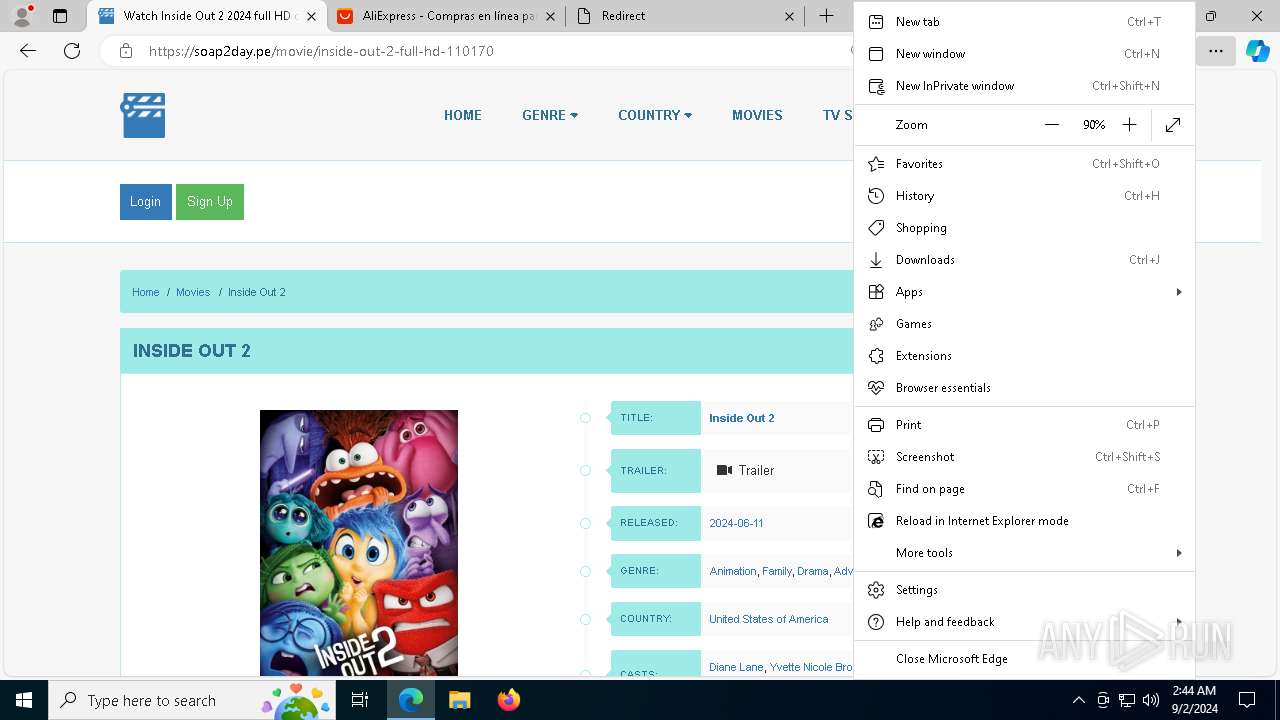The image size is (1280, 720).
Task: Increase zoom with the plus button
Action: tap(1129, 125)
